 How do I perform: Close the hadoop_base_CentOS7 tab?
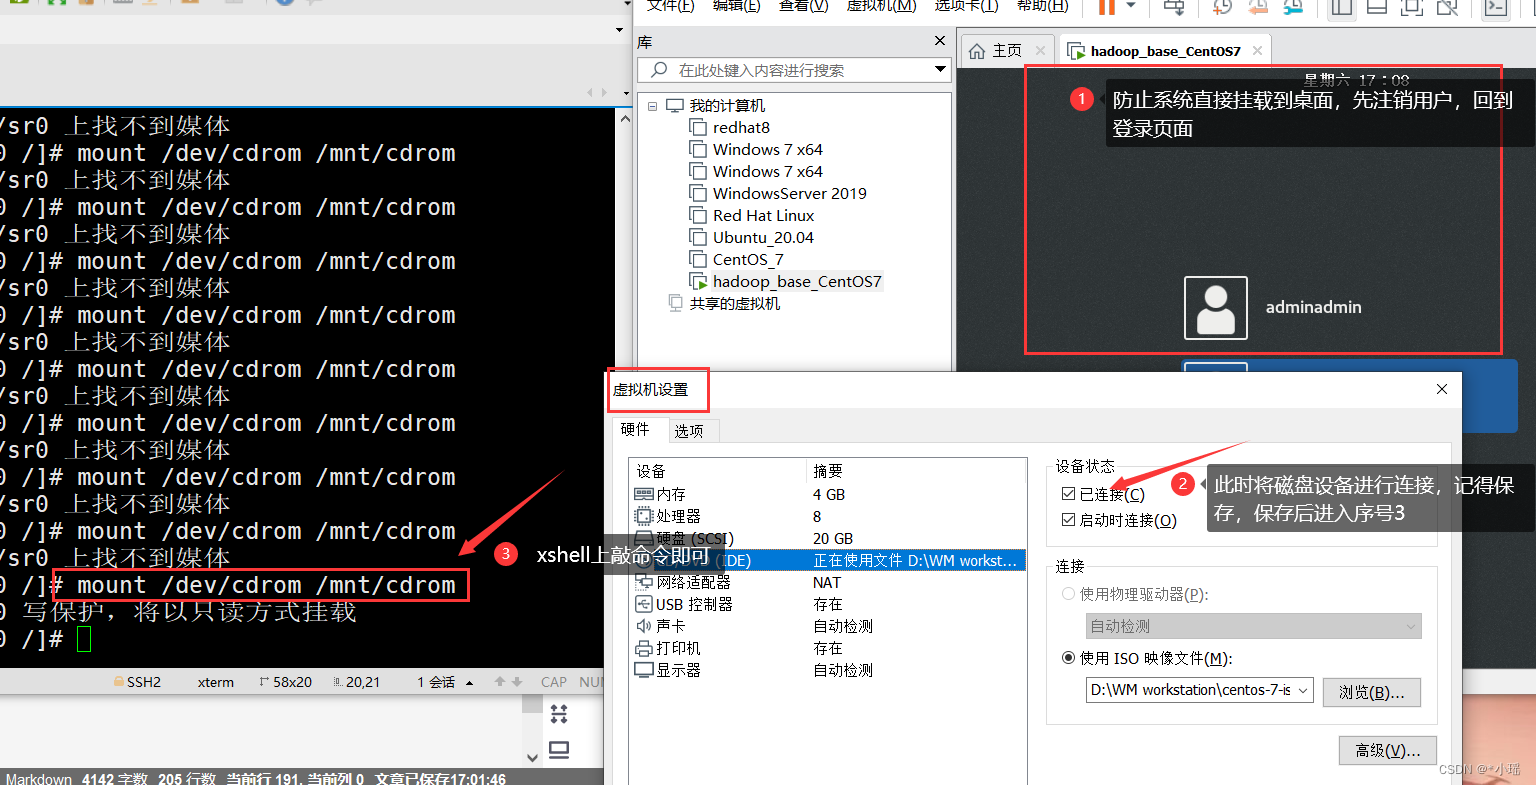(1257, 50)
